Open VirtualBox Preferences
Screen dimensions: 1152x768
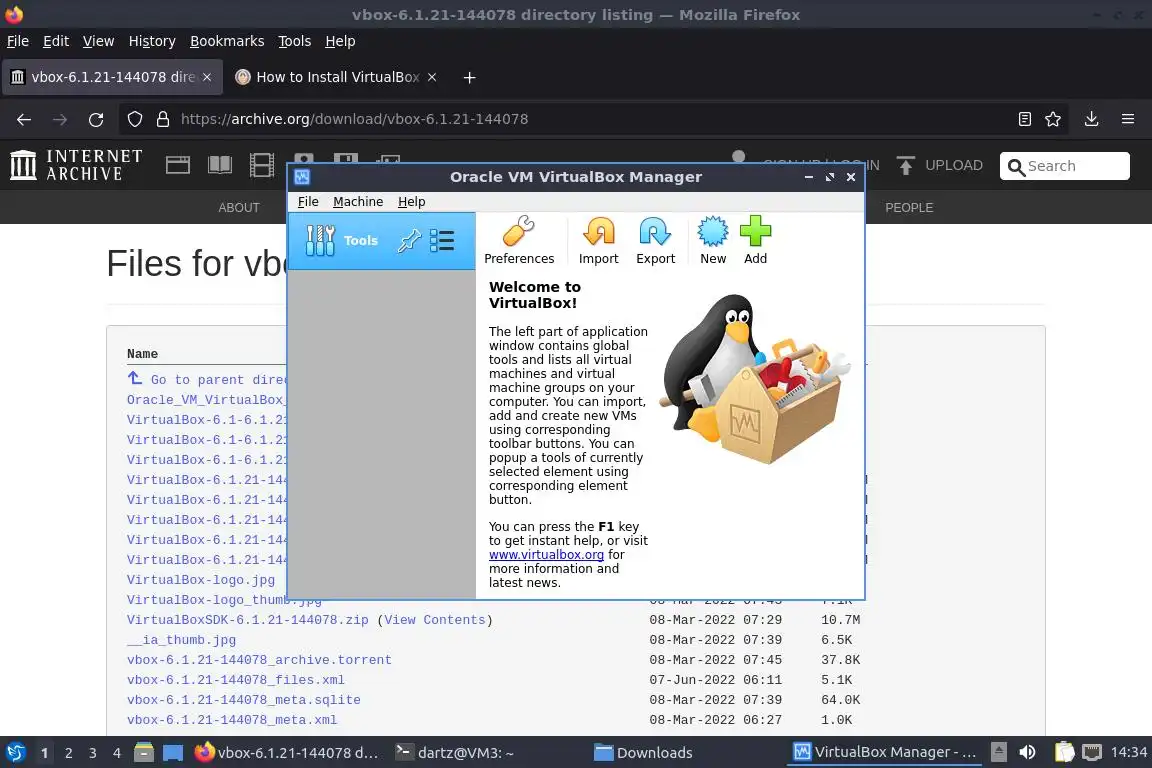519,240
